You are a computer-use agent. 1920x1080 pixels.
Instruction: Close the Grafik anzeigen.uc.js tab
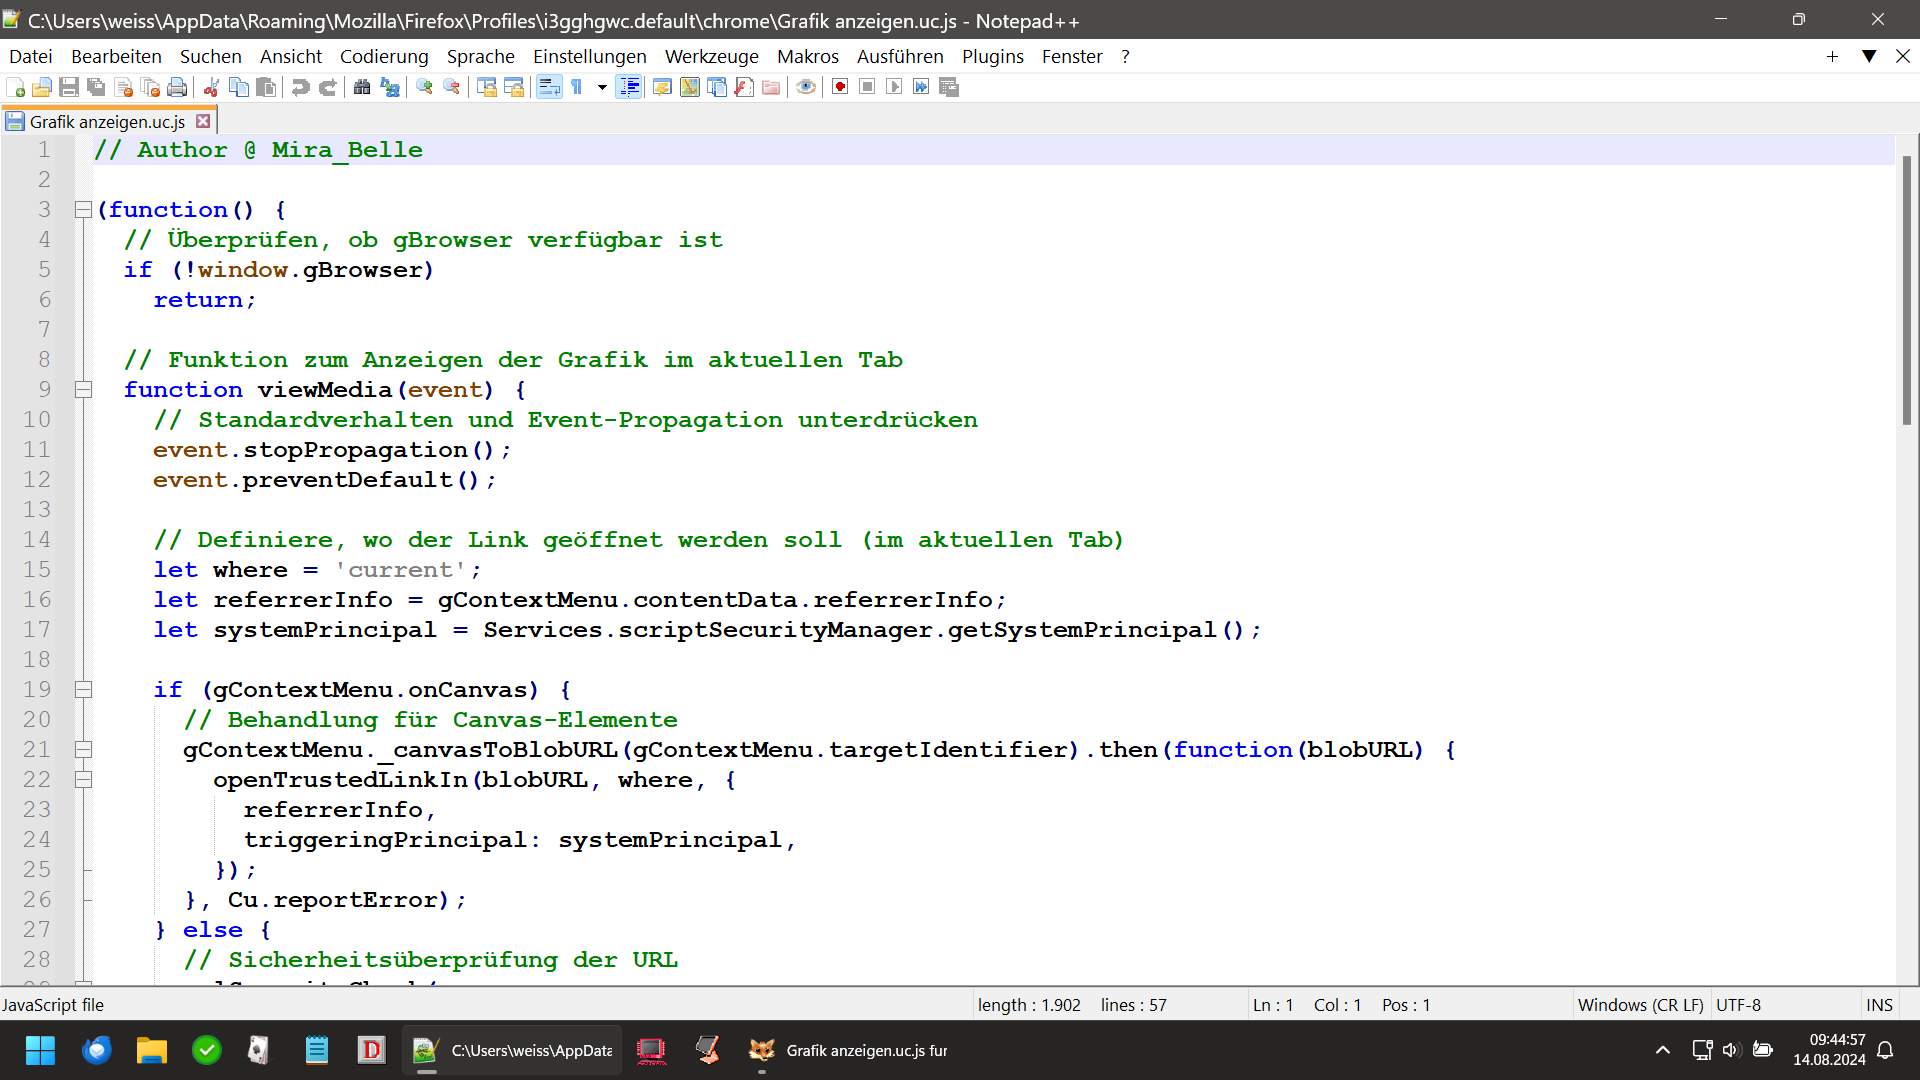coord(203,121)
